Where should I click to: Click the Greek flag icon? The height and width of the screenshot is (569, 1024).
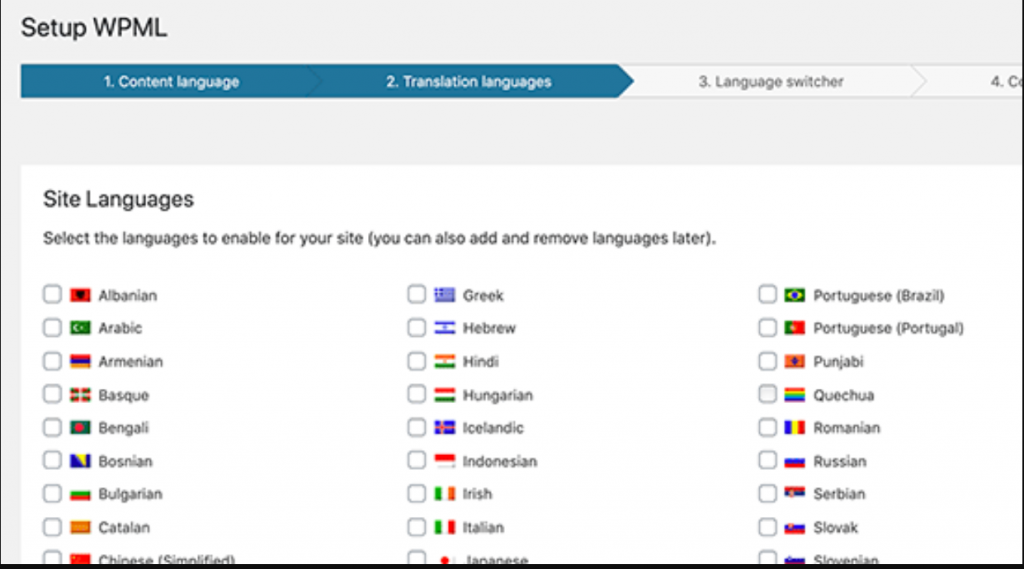pyautogui.click(x=445, y=295)
